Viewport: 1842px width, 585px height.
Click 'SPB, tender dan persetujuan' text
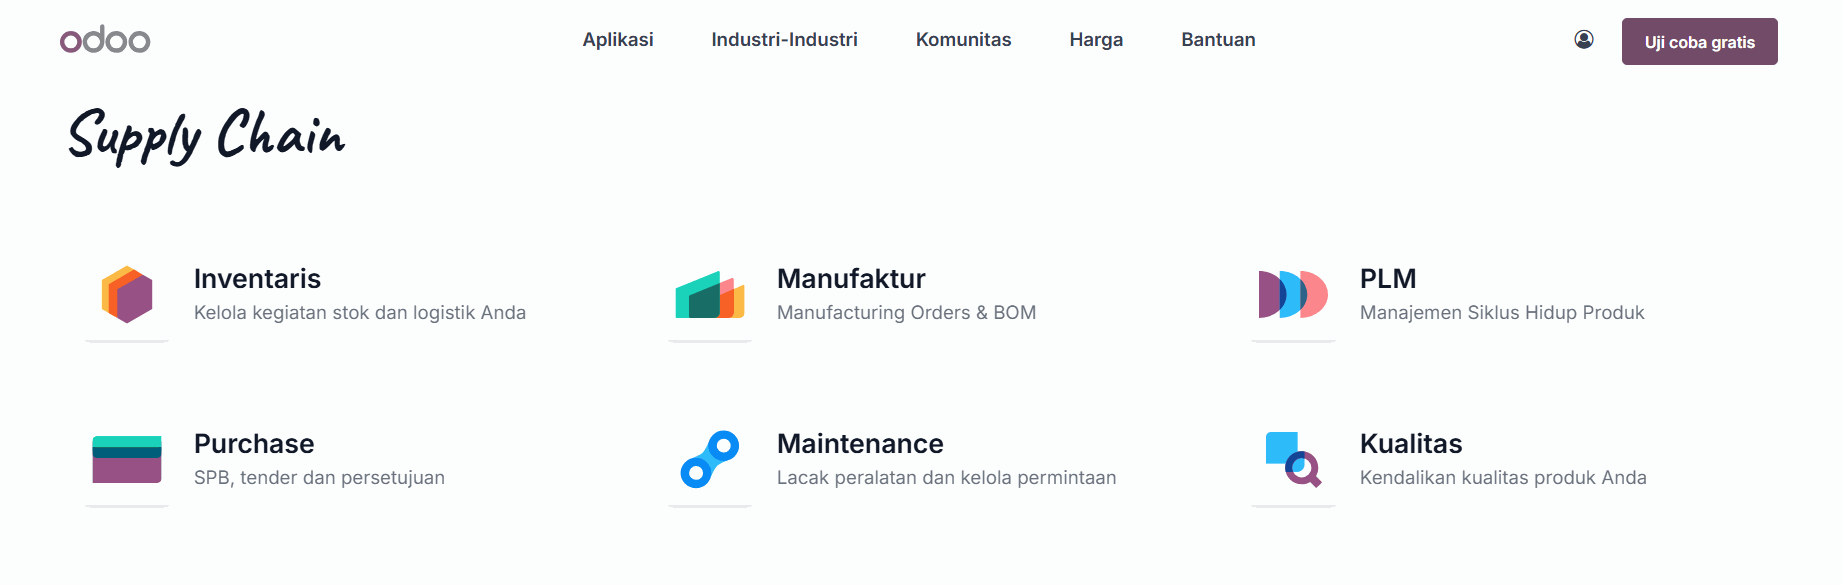pyautogui.click(x=319, y=478)
